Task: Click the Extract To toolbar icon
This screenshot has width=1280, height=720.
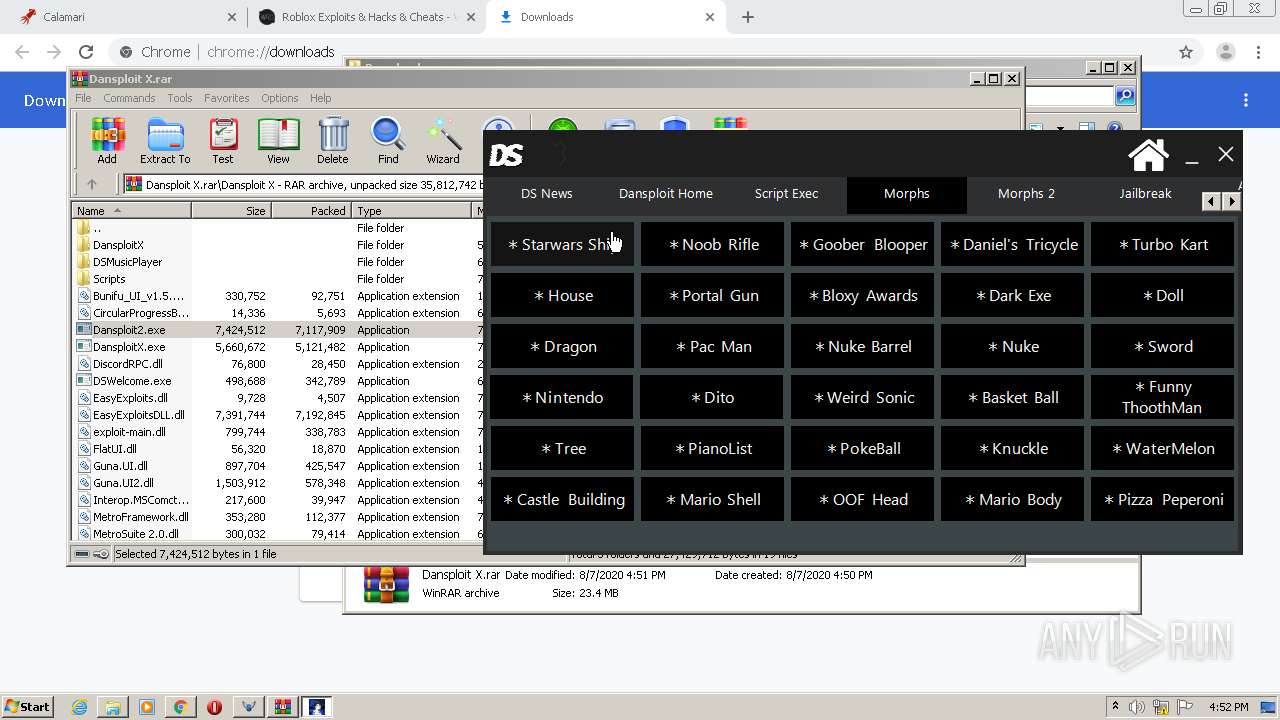Action: click(165, 140)
